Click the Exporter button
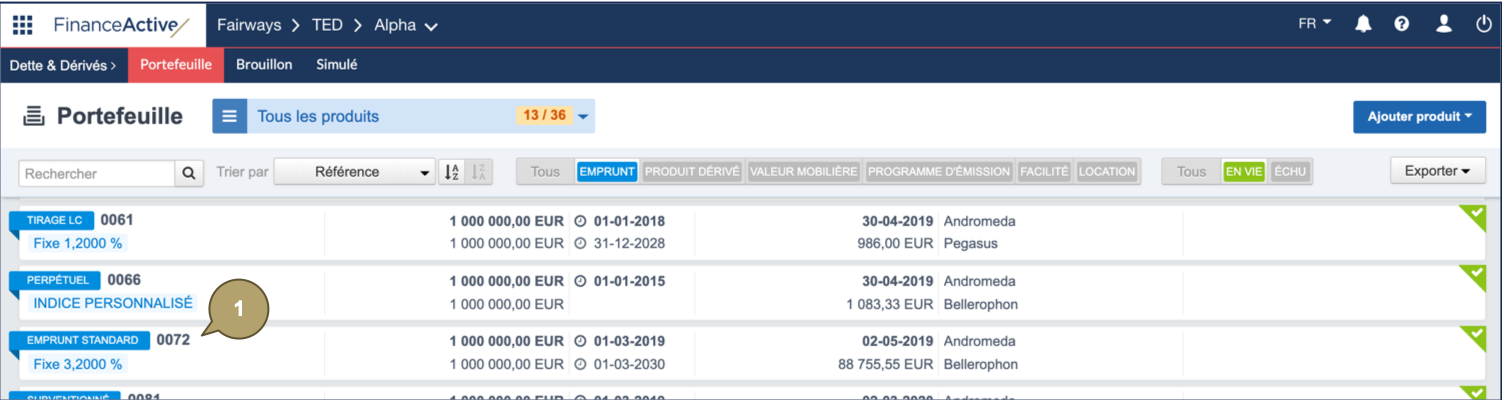The image size is (1502, 400). (1437, 171)
